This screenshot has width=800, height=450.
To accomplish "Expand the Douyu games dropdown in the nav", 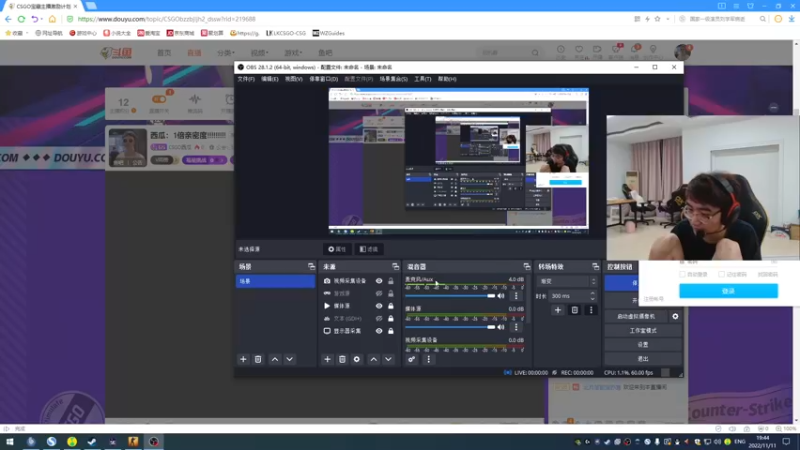I will point(293,53).
